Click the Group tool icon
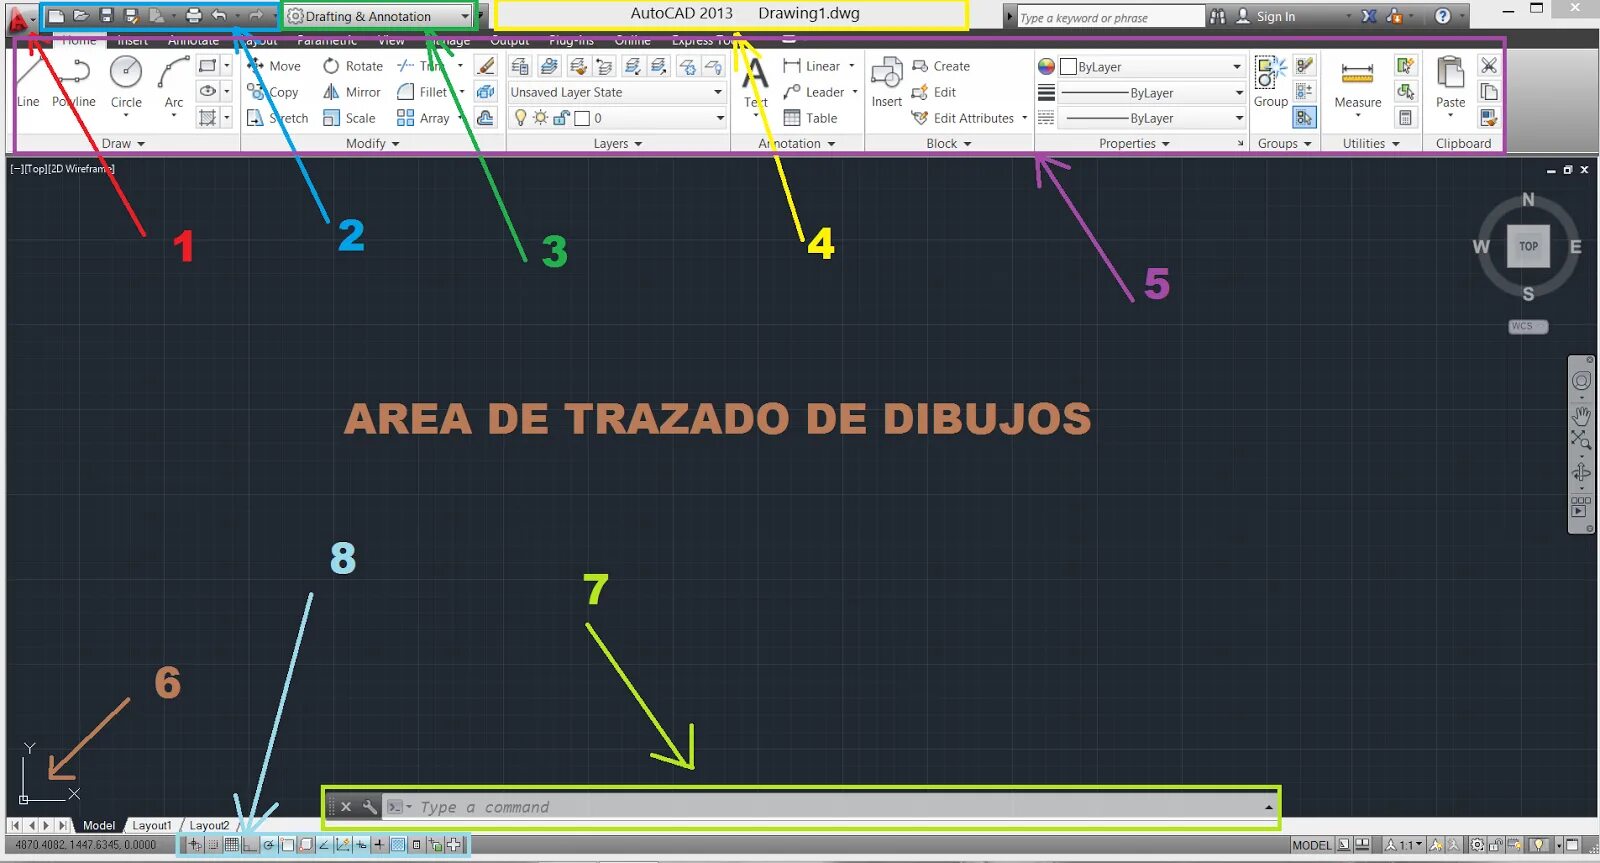1600x863 pixels. (x=1271, y=73)
